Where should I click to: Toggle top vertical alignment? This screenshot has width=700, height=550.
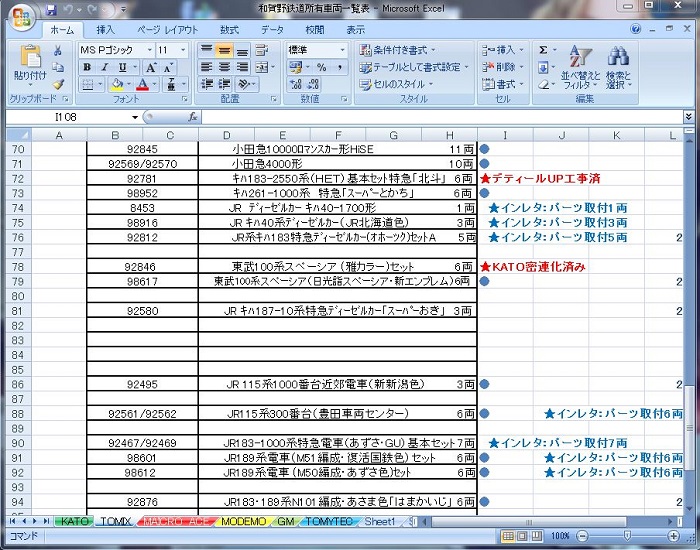[206, 50]
